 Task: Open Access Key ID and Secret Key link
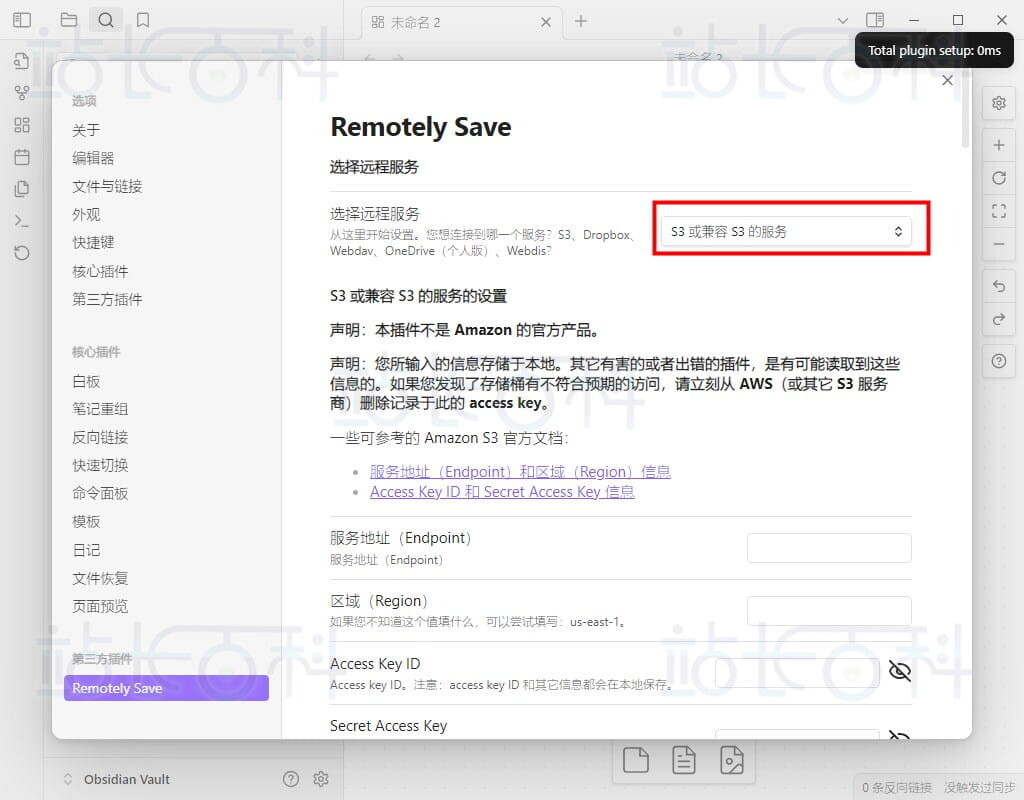coord(502,492)
